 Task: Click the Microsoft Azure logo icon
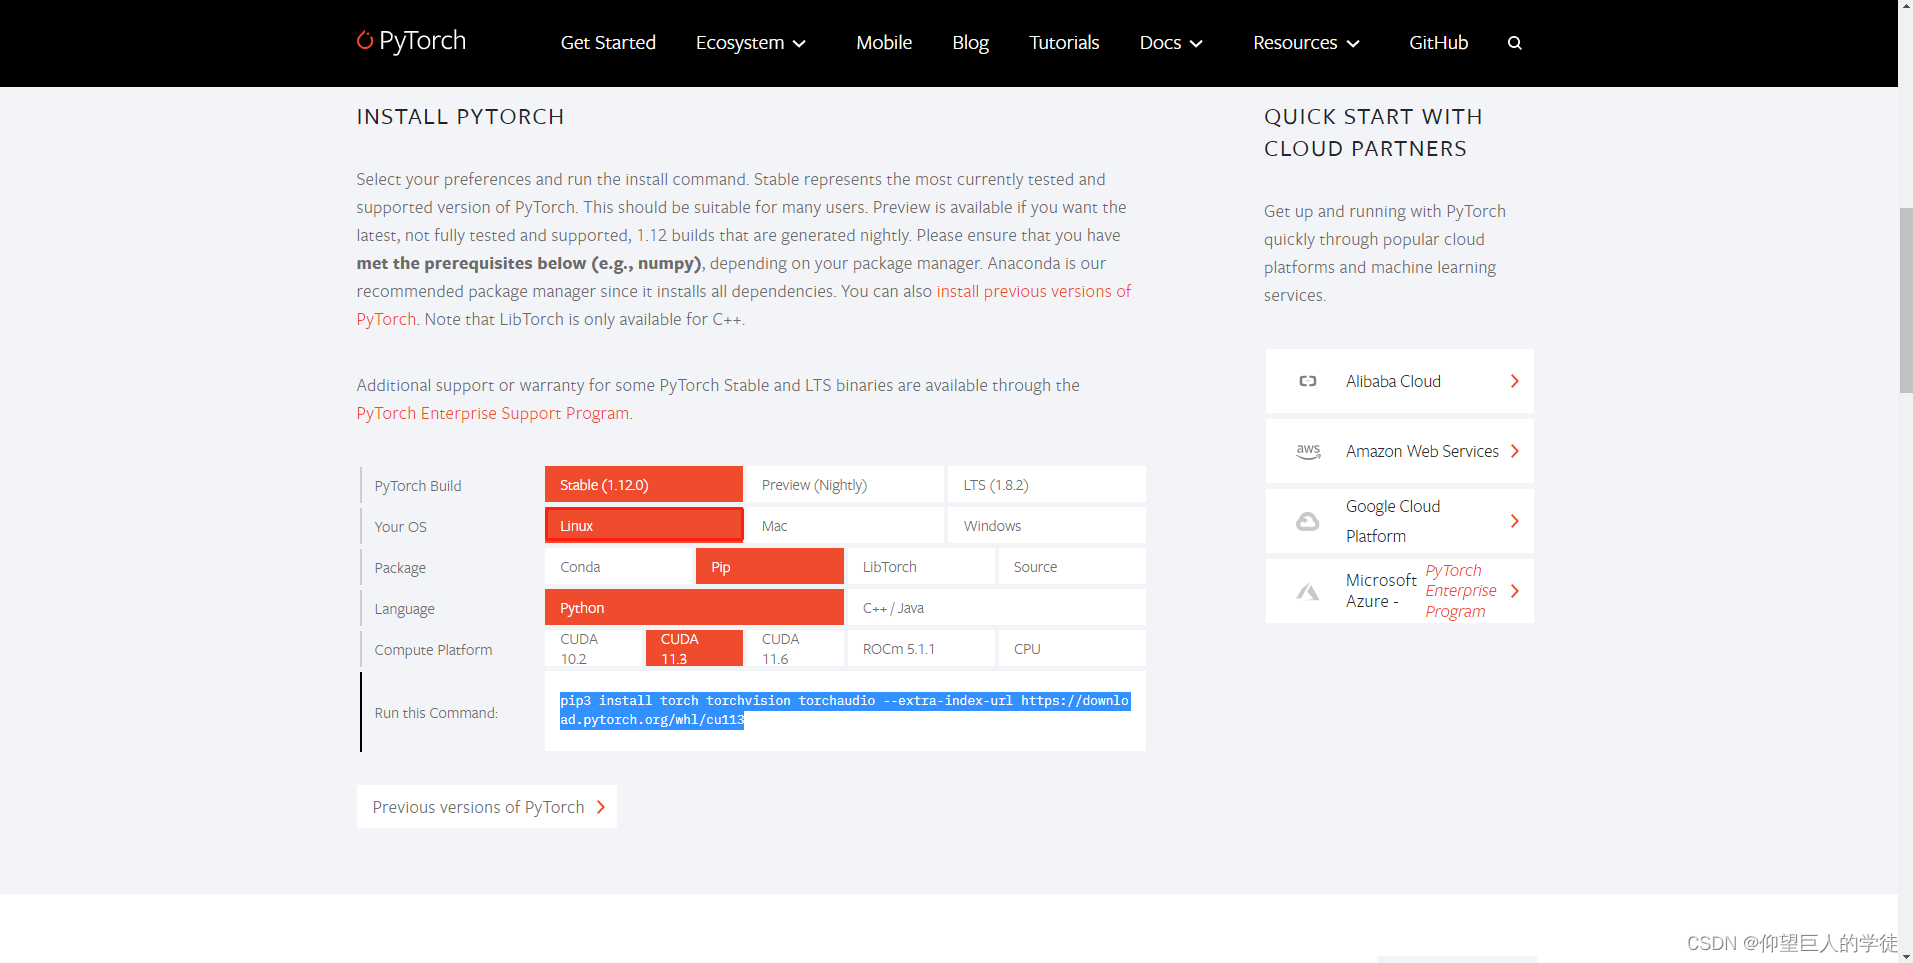click(x=1307, y=591)
